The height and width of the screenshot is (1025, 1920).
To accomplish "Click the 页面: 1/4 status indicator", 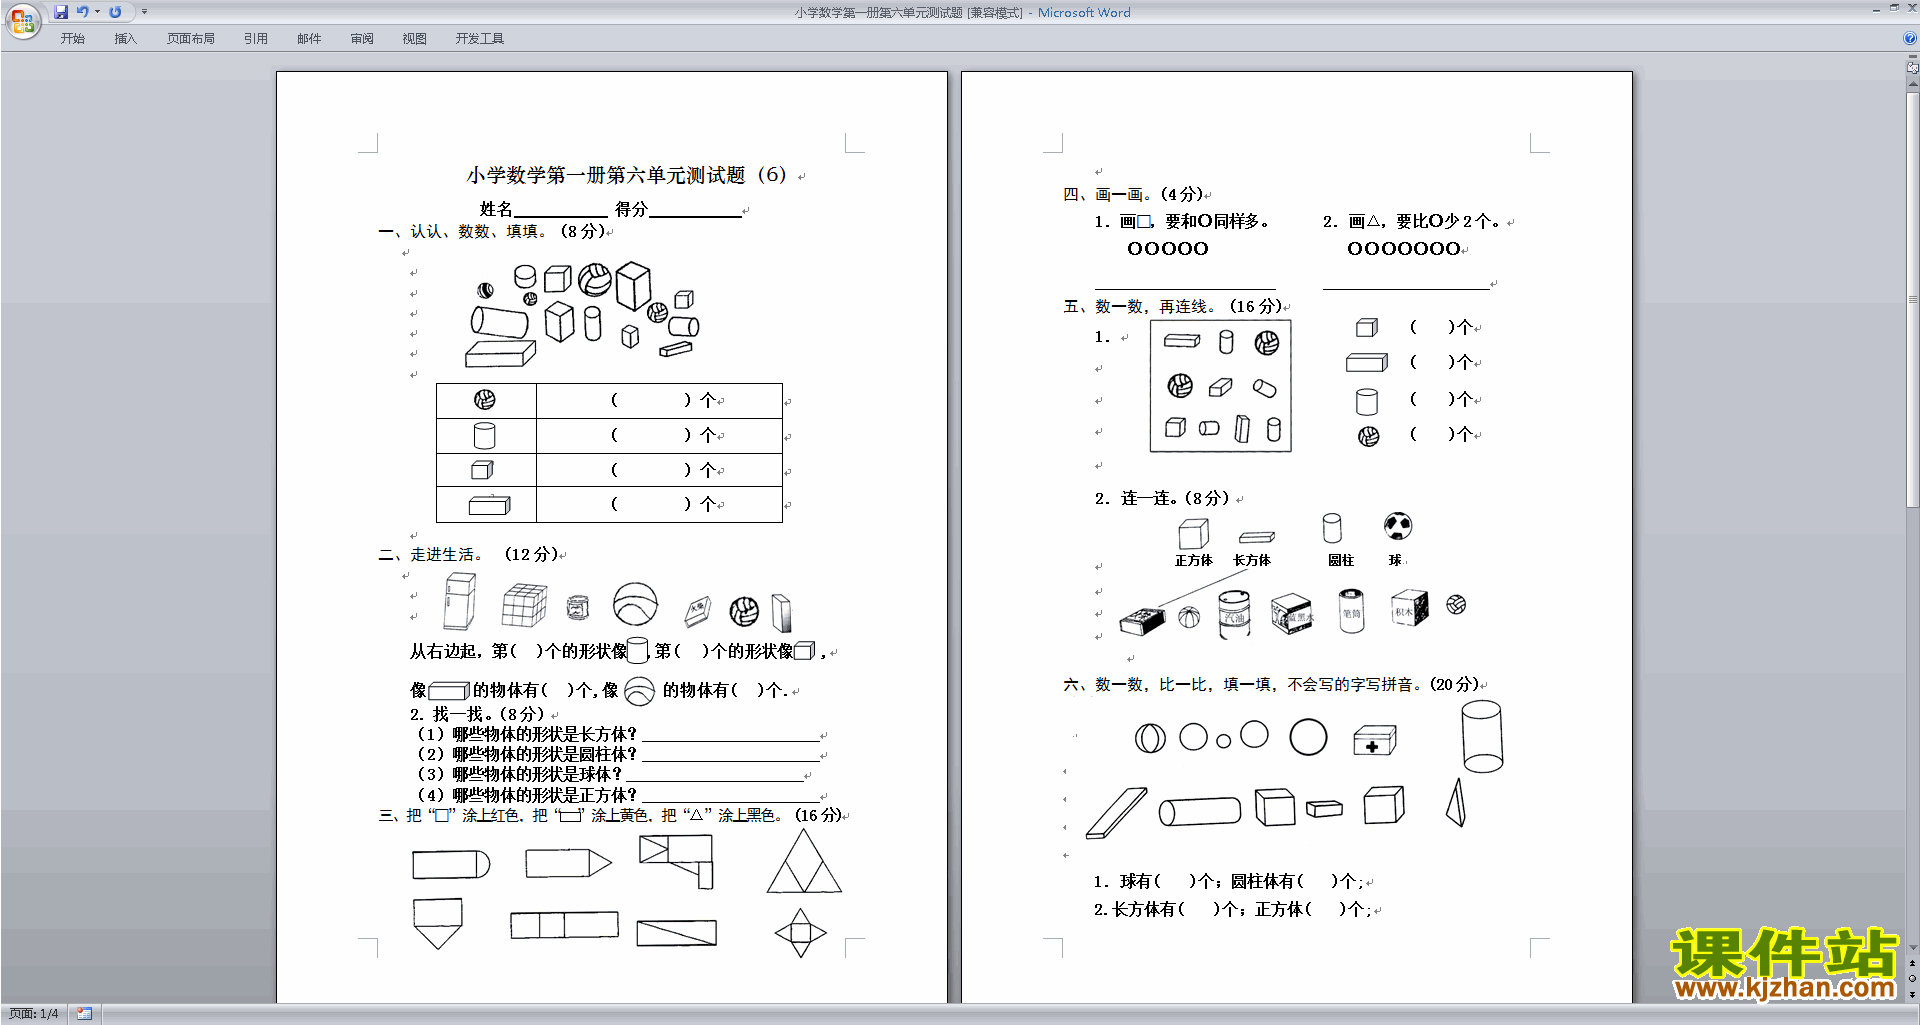I will (33, 1014).
